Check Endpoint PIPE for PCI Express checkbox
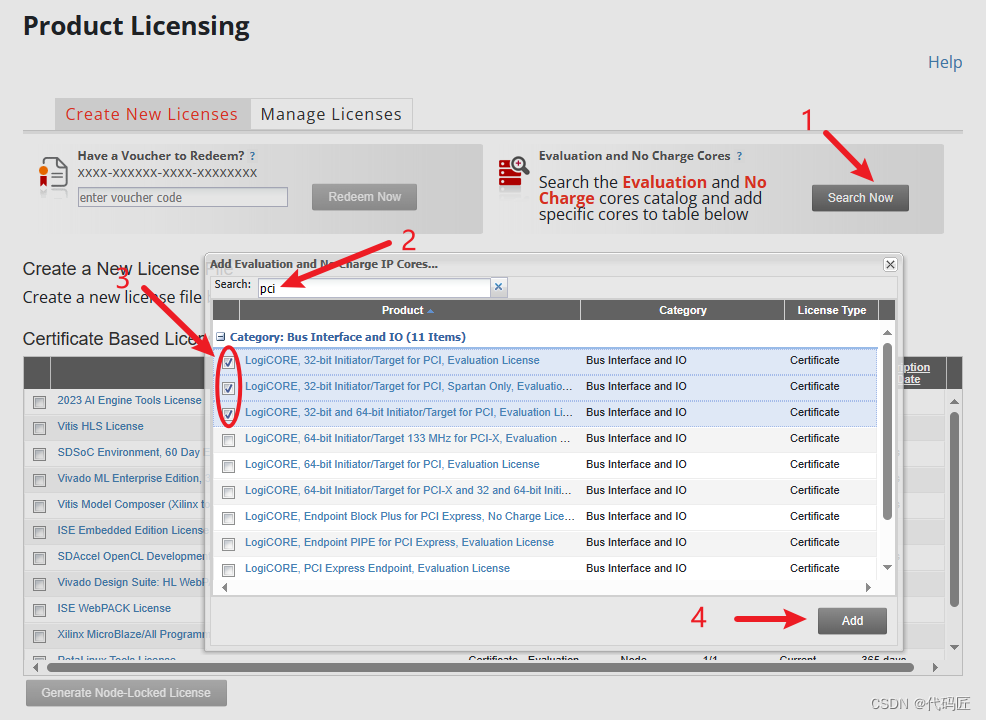986x720 pixels. [228, 544]
